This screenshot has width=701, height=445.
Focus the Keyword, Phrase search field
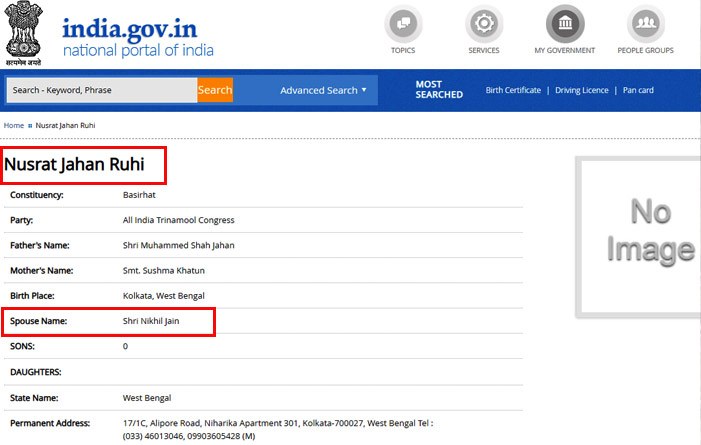click(101, 90)
